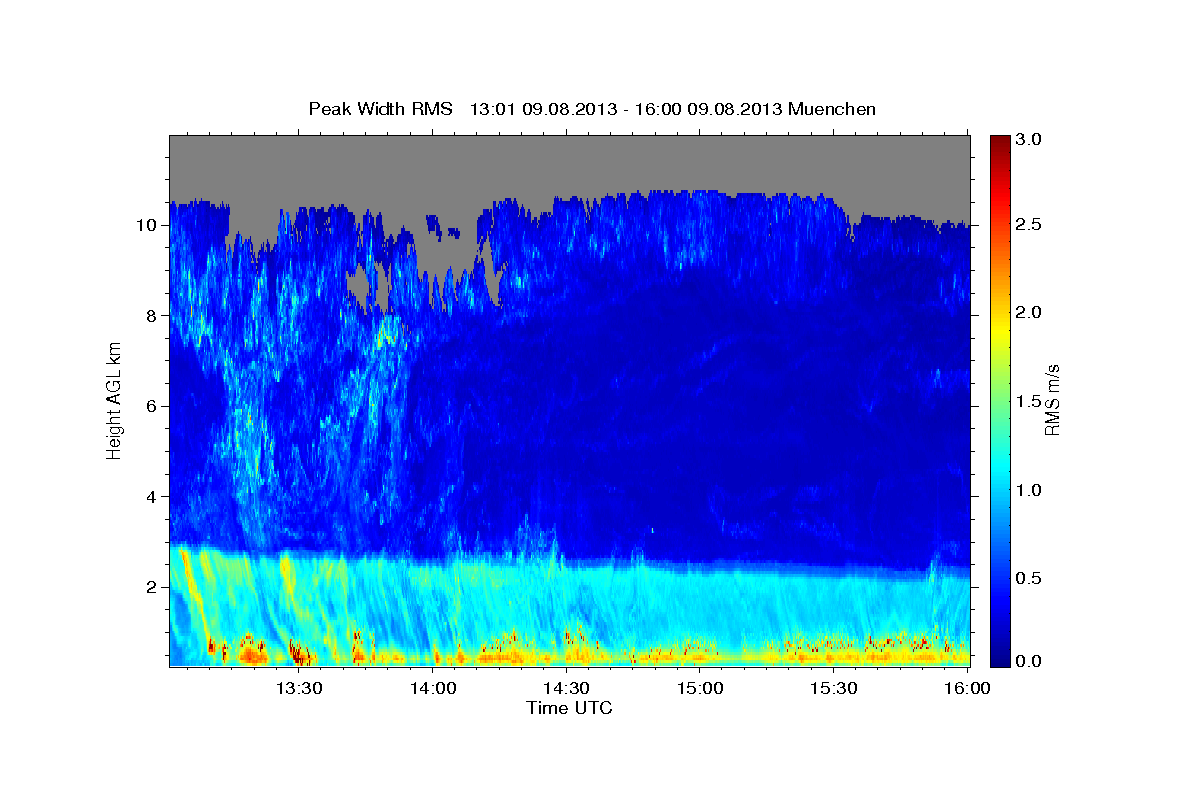Click the 'Time UTC' x-axis label
This screenshot has width=1200, height=800.
pos(569,708)
